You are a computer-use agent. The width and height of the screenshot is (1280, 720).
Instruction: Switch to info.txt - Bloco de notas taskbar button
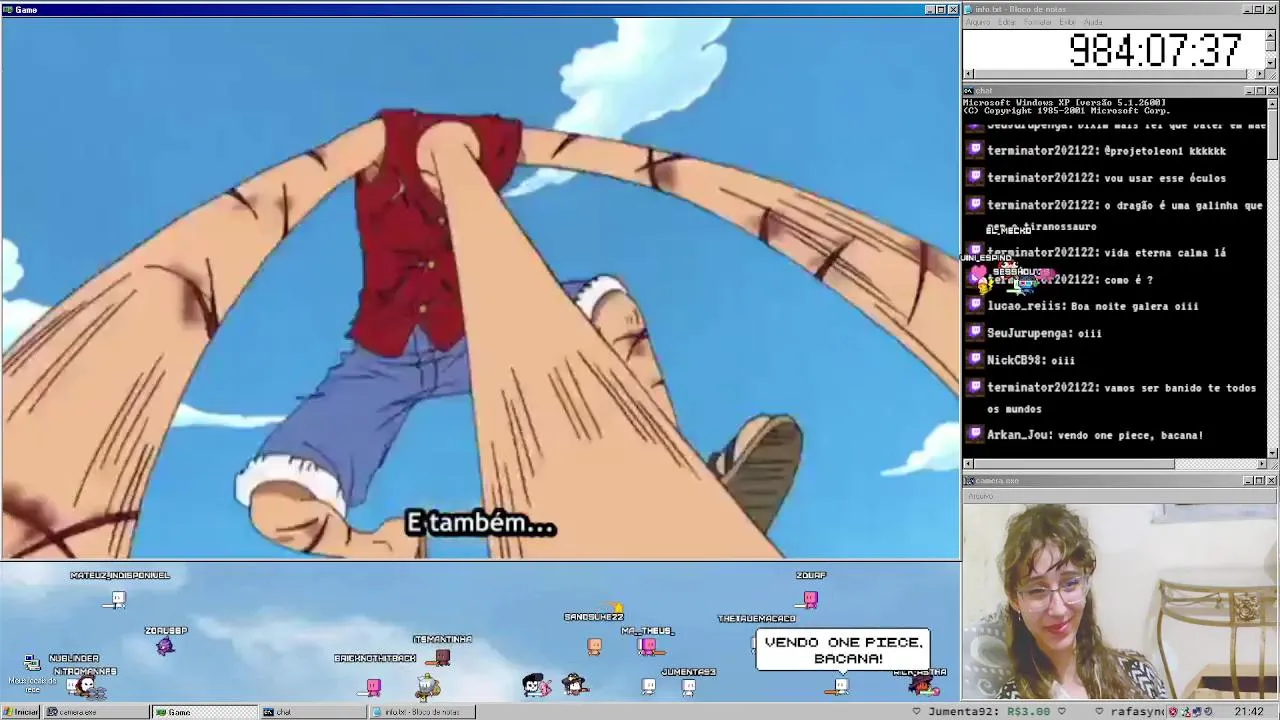[x=421, y=712]
